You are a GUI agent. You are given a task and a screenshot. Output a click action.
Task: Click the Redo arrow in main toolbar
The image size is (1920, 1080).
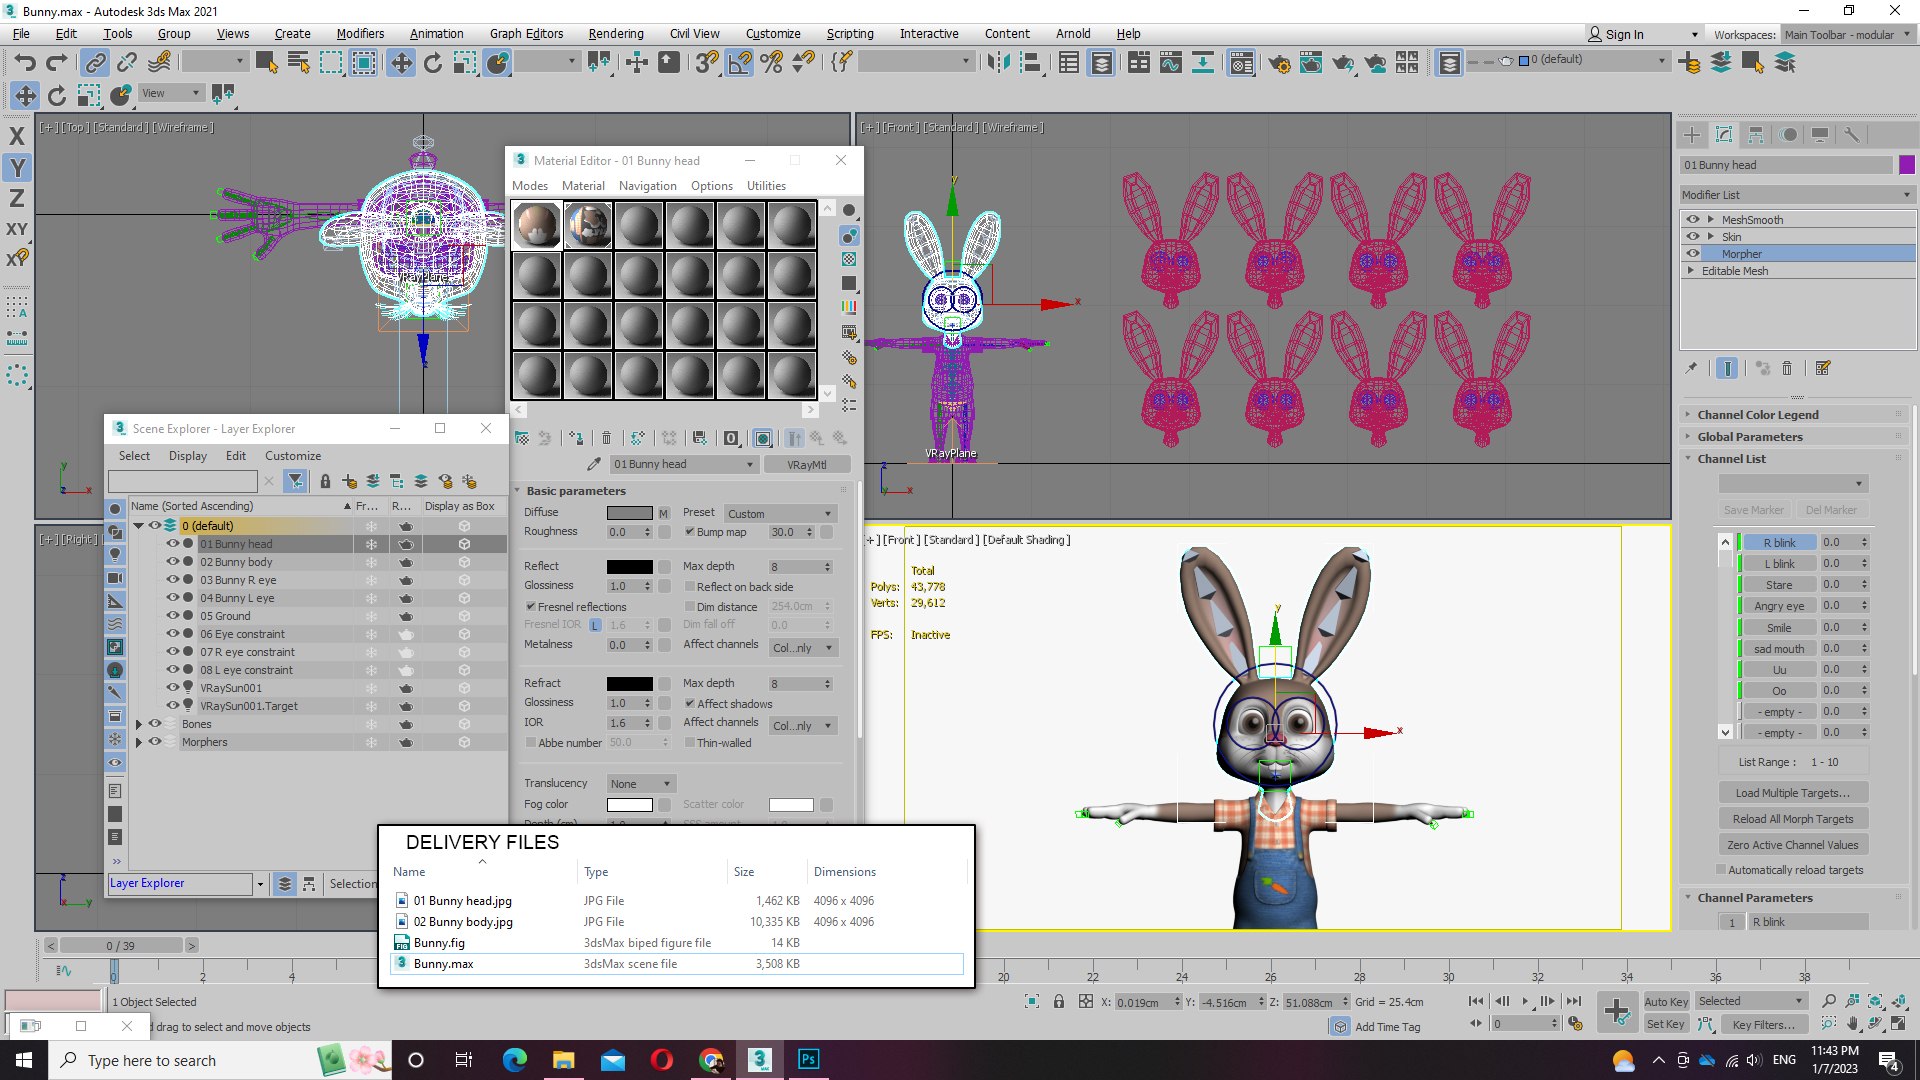[x=57, y=63]
